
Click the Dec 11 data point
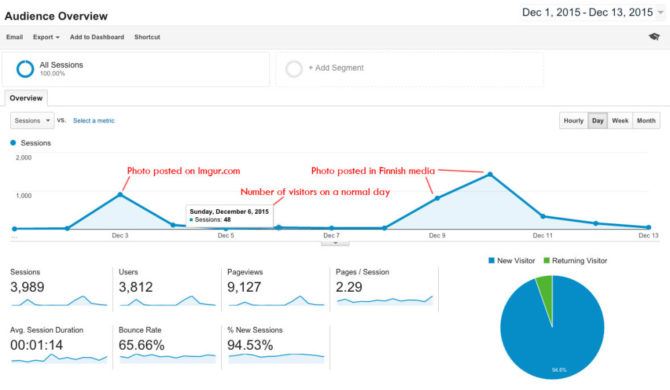click(543, 216)
